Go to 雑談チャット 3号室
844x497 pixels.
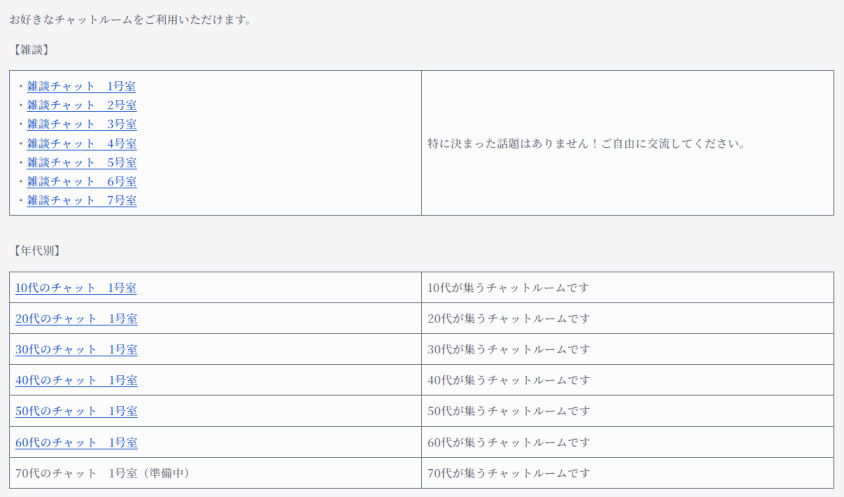point(81,124)
